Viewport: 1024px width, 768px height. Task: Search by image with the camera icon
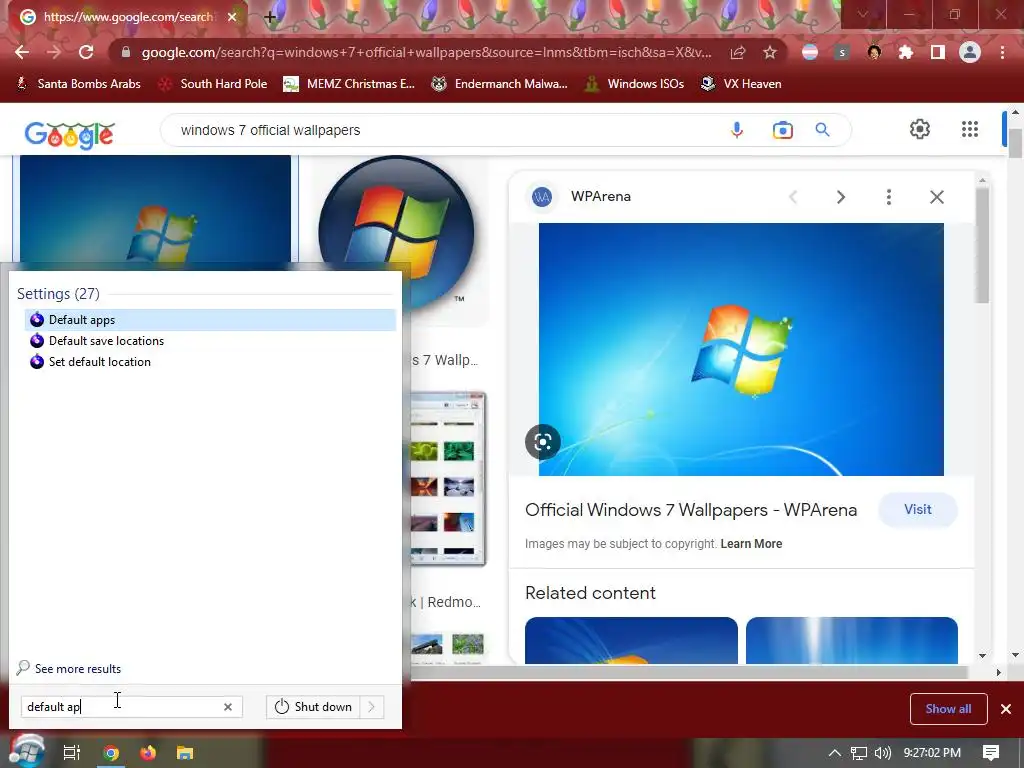pos(782,130)
